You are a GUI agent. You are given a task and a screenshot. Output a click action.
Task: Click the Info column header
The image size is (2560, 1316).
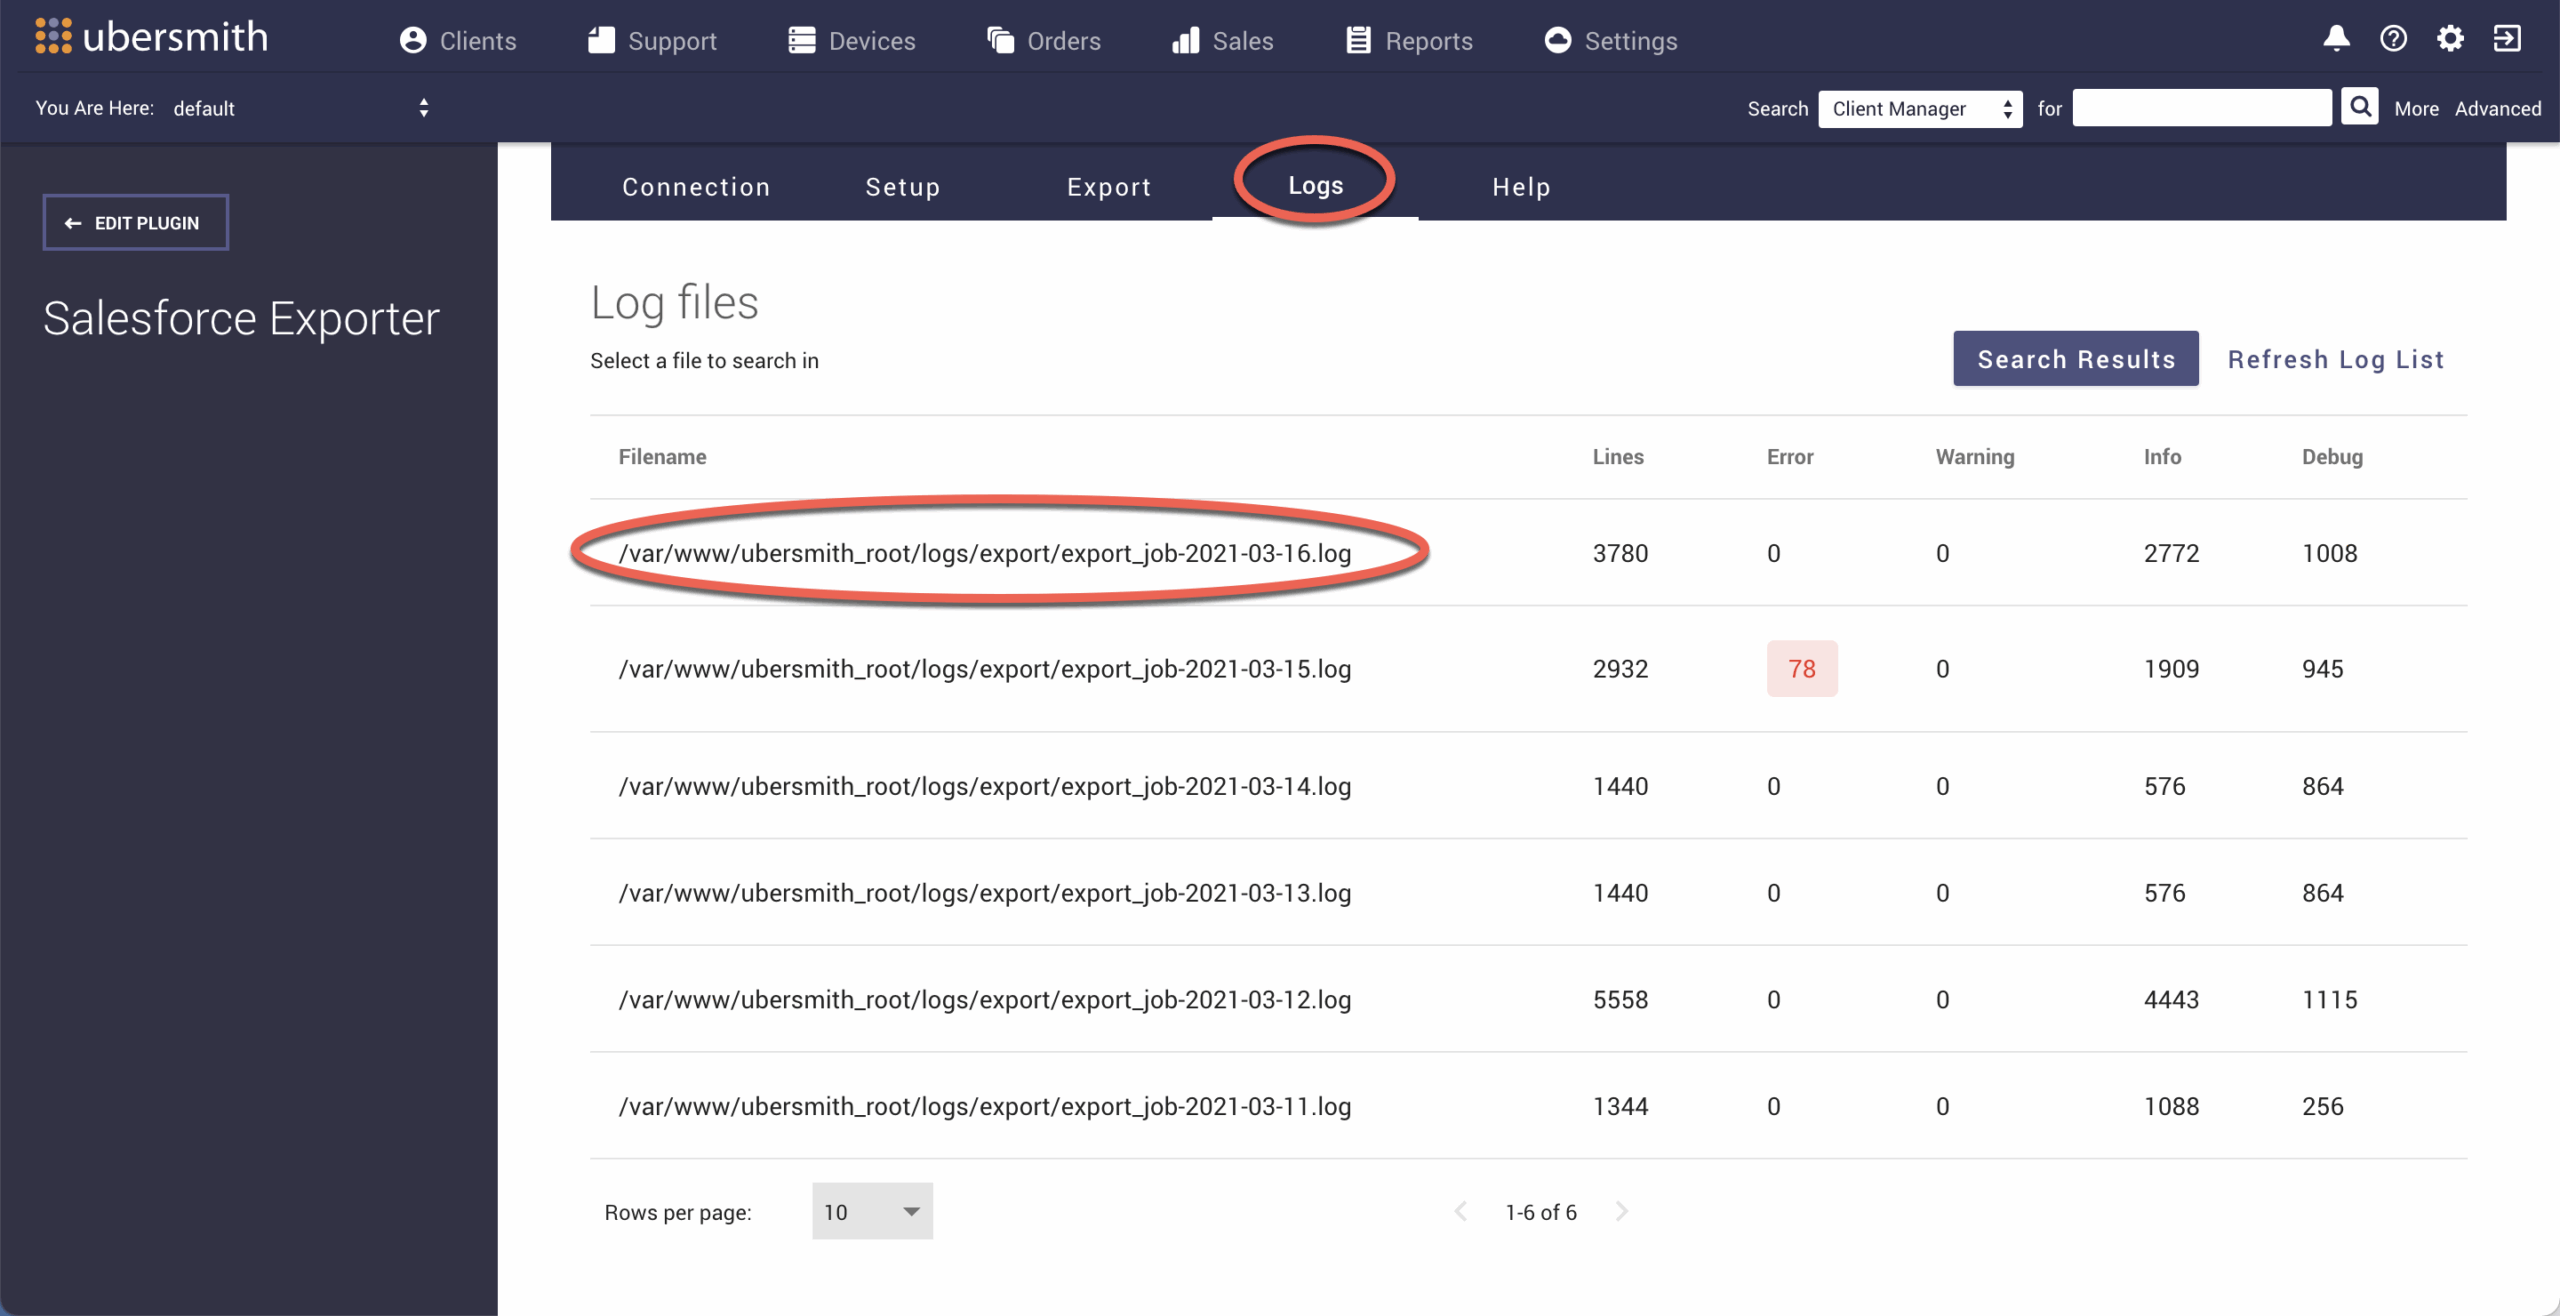[x=2162, y=457]
